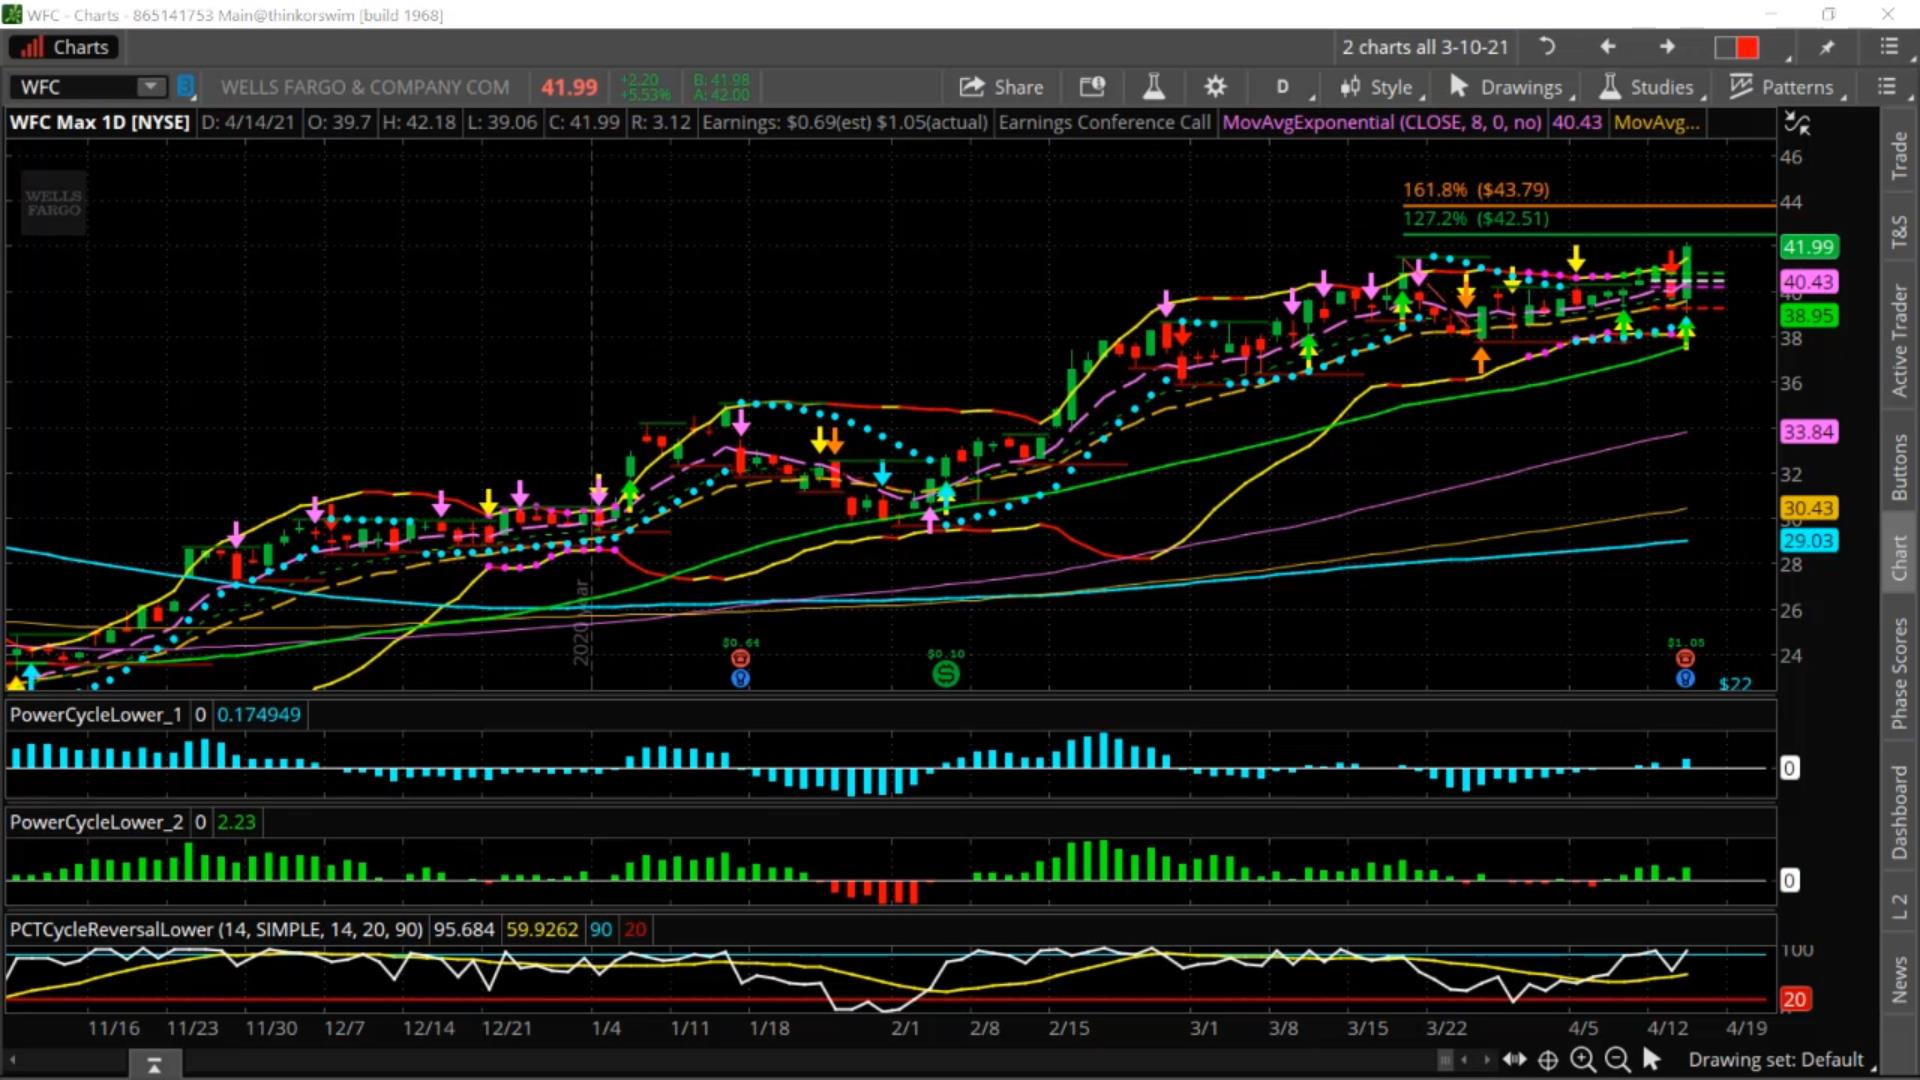The width and height of the screenshot is (1920, 1080).
Task: Expand the WFC symbol dropdown arrow
Action: coord(151,87)
